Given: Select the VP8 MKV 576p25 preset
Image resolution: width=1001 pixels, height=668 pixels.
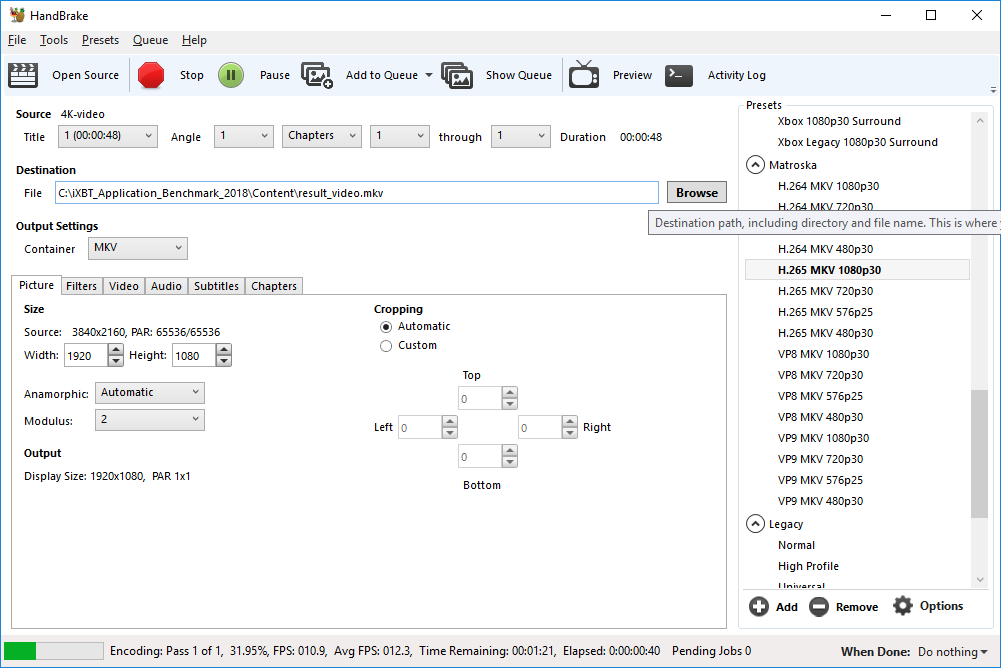Looking at the screenshot, I should [x=820, y=396].
